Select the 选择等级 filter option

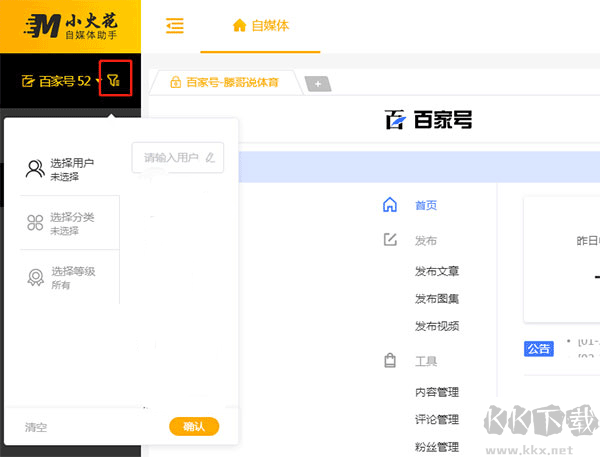click(x=70, y=277)
